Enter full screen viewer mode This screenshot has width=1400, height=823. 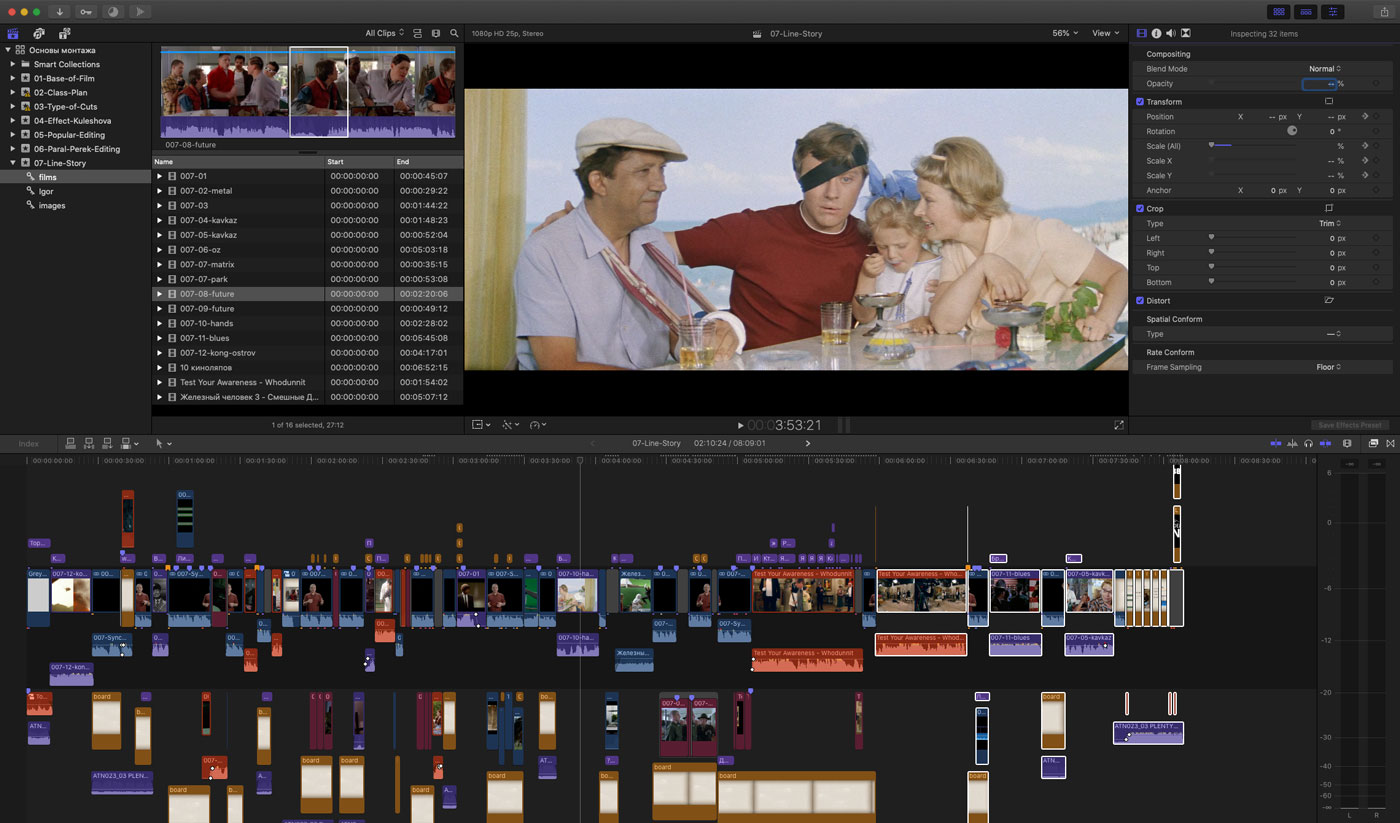coord(1118,425)
